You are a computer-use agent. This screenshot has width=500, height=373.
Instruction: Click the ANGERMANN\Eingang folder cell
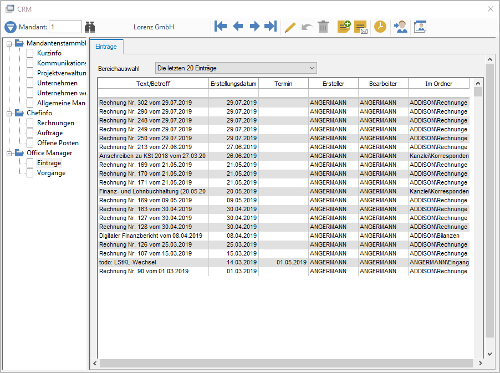coord(439,262)
